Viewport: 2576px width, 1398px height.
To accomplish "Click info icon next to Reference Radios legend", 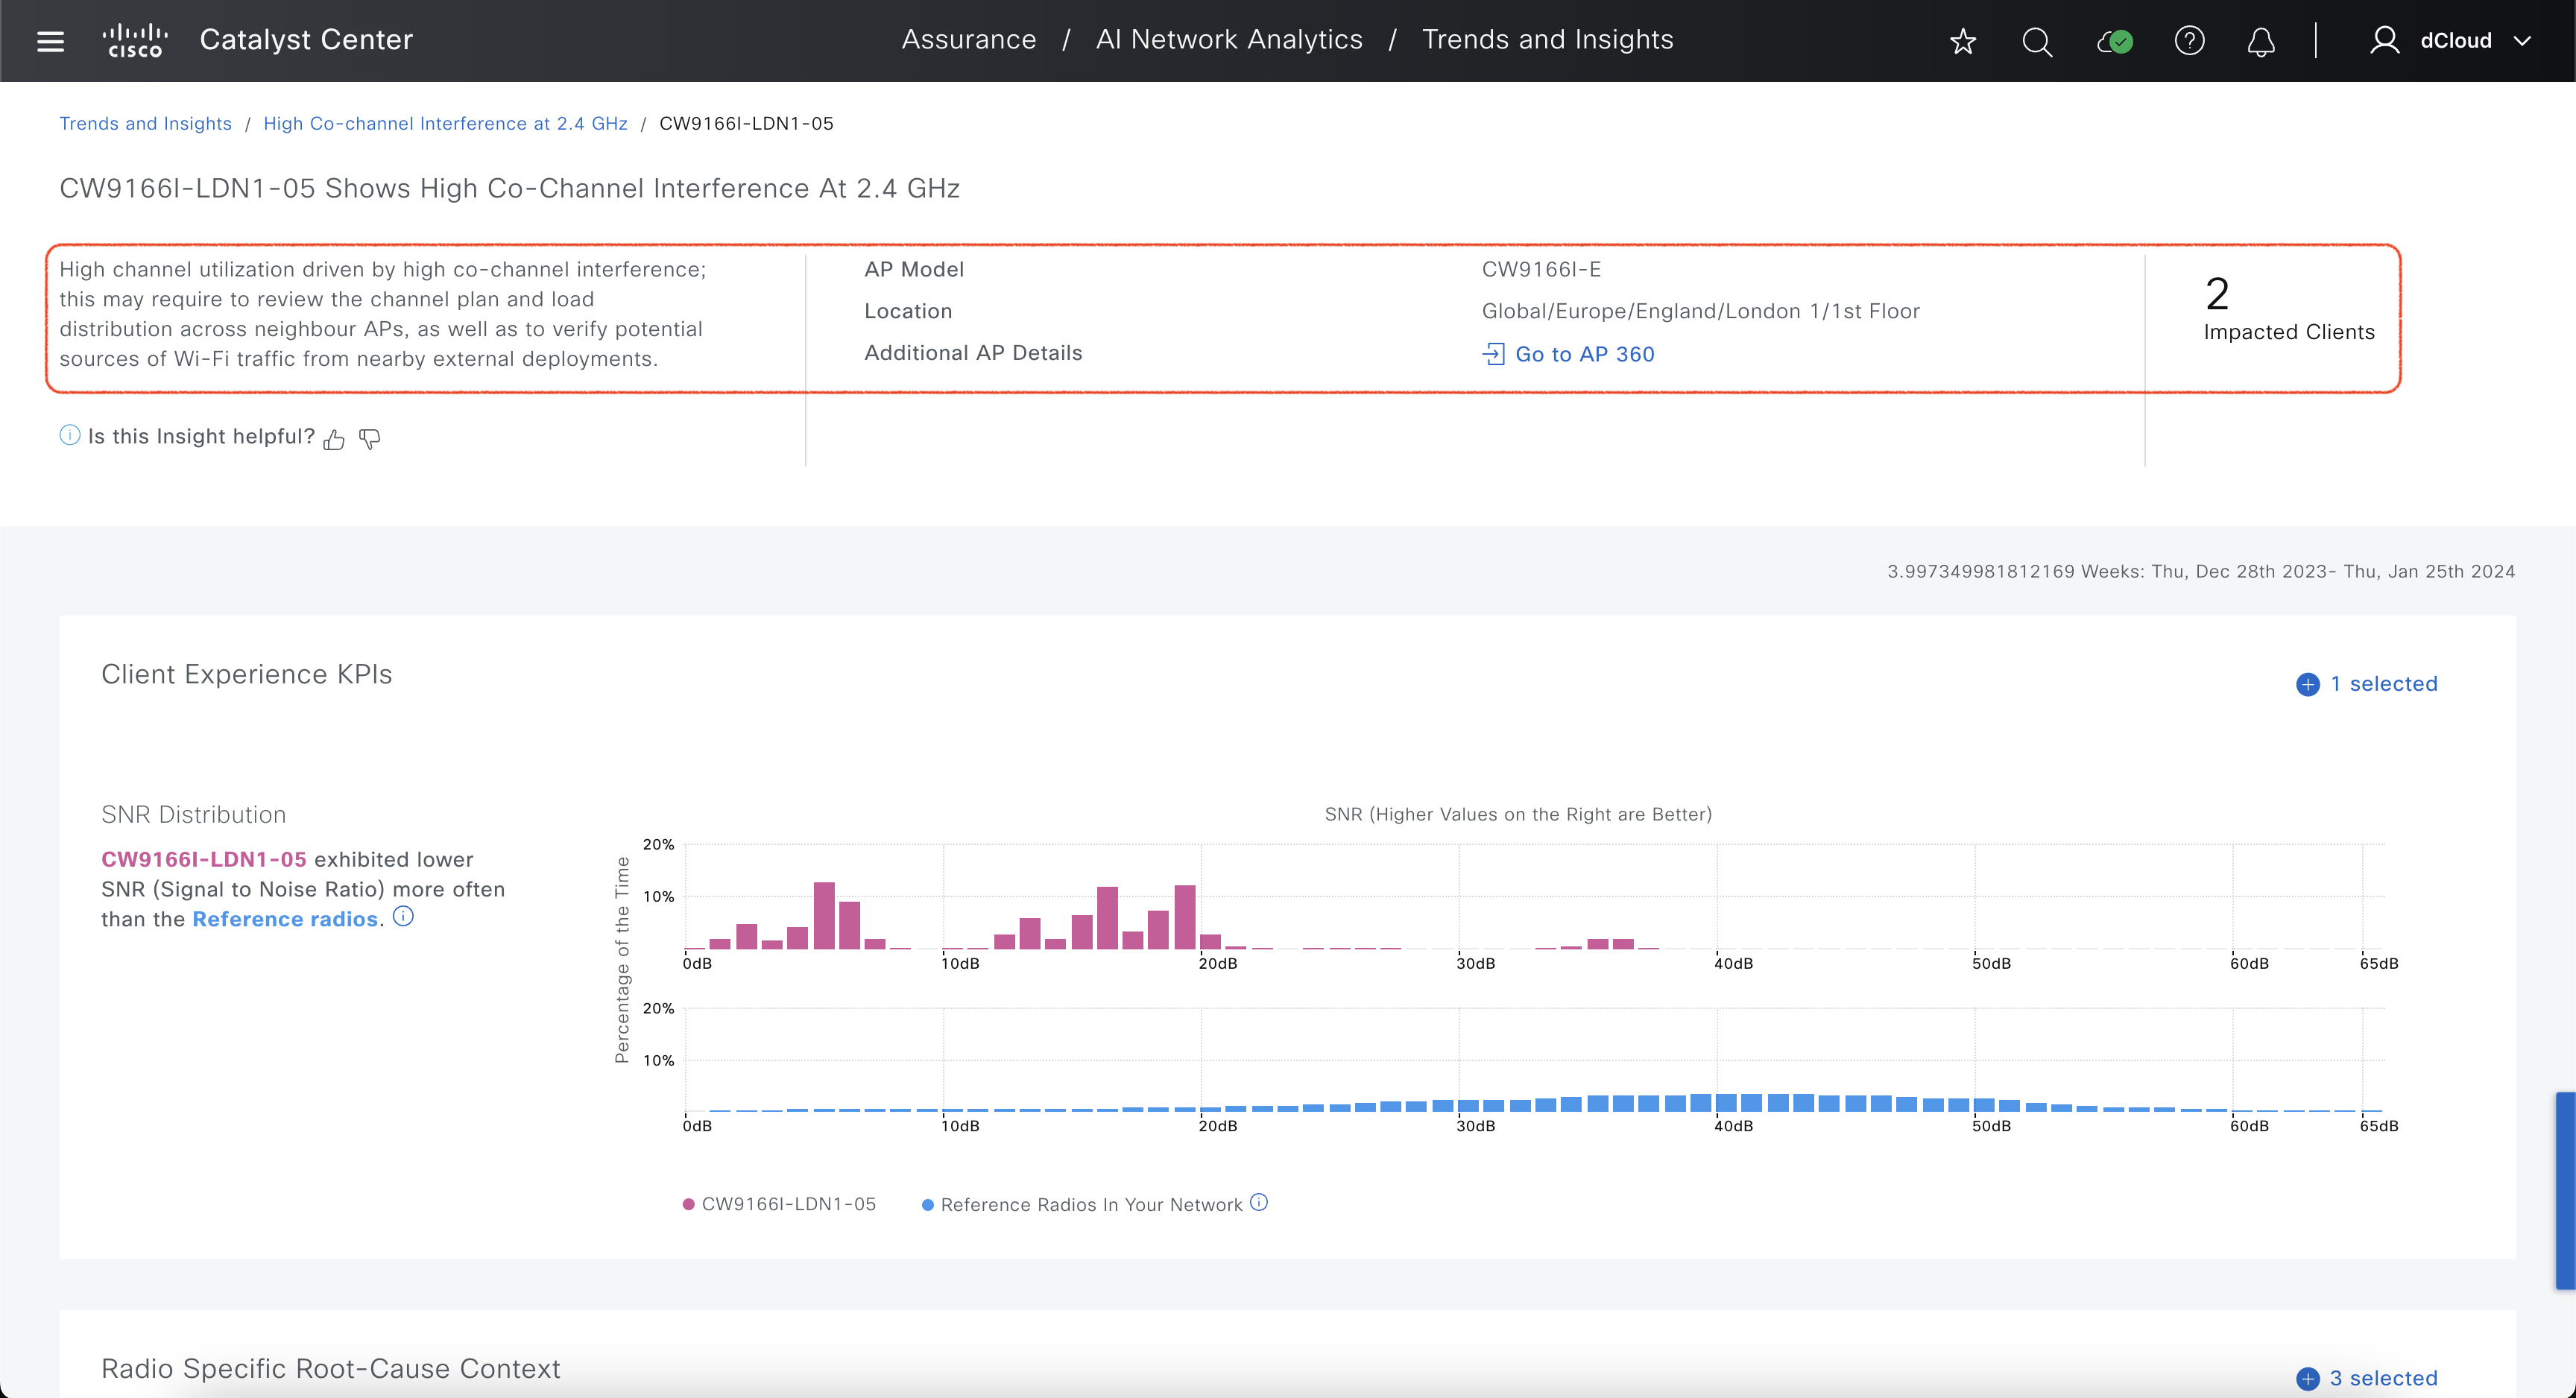I will point(1259,1202).
